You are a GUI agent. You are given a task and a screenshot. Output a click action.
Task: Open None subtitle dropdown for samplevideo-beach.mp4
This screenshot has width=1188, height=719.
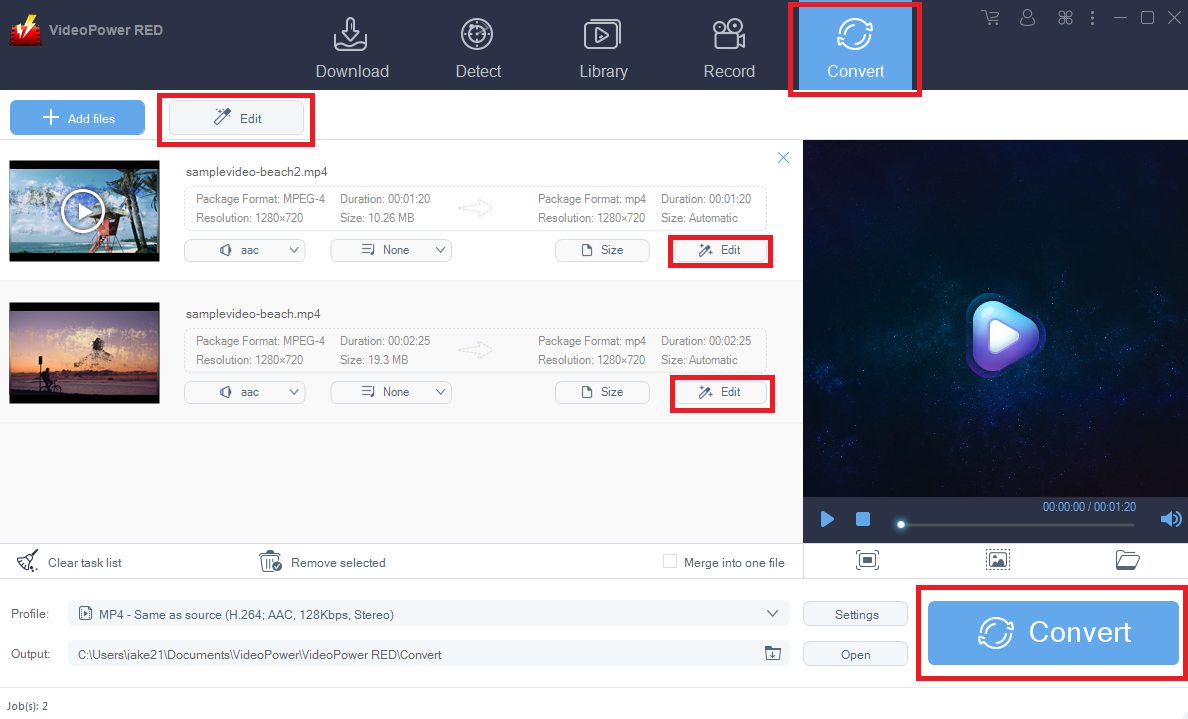(391, 392)
